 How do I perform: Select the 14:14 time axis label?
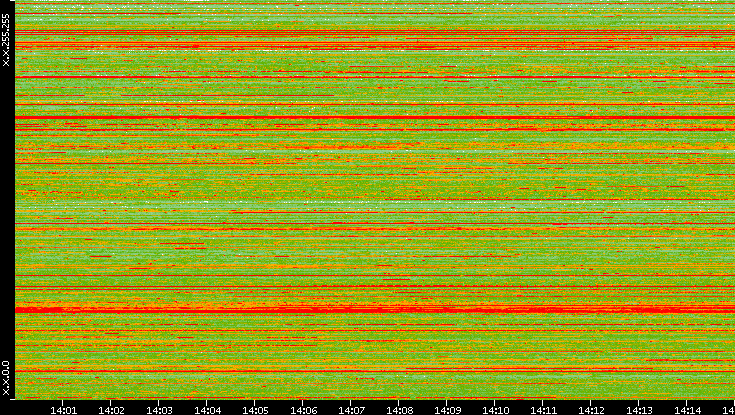click(x=686, y=410)
